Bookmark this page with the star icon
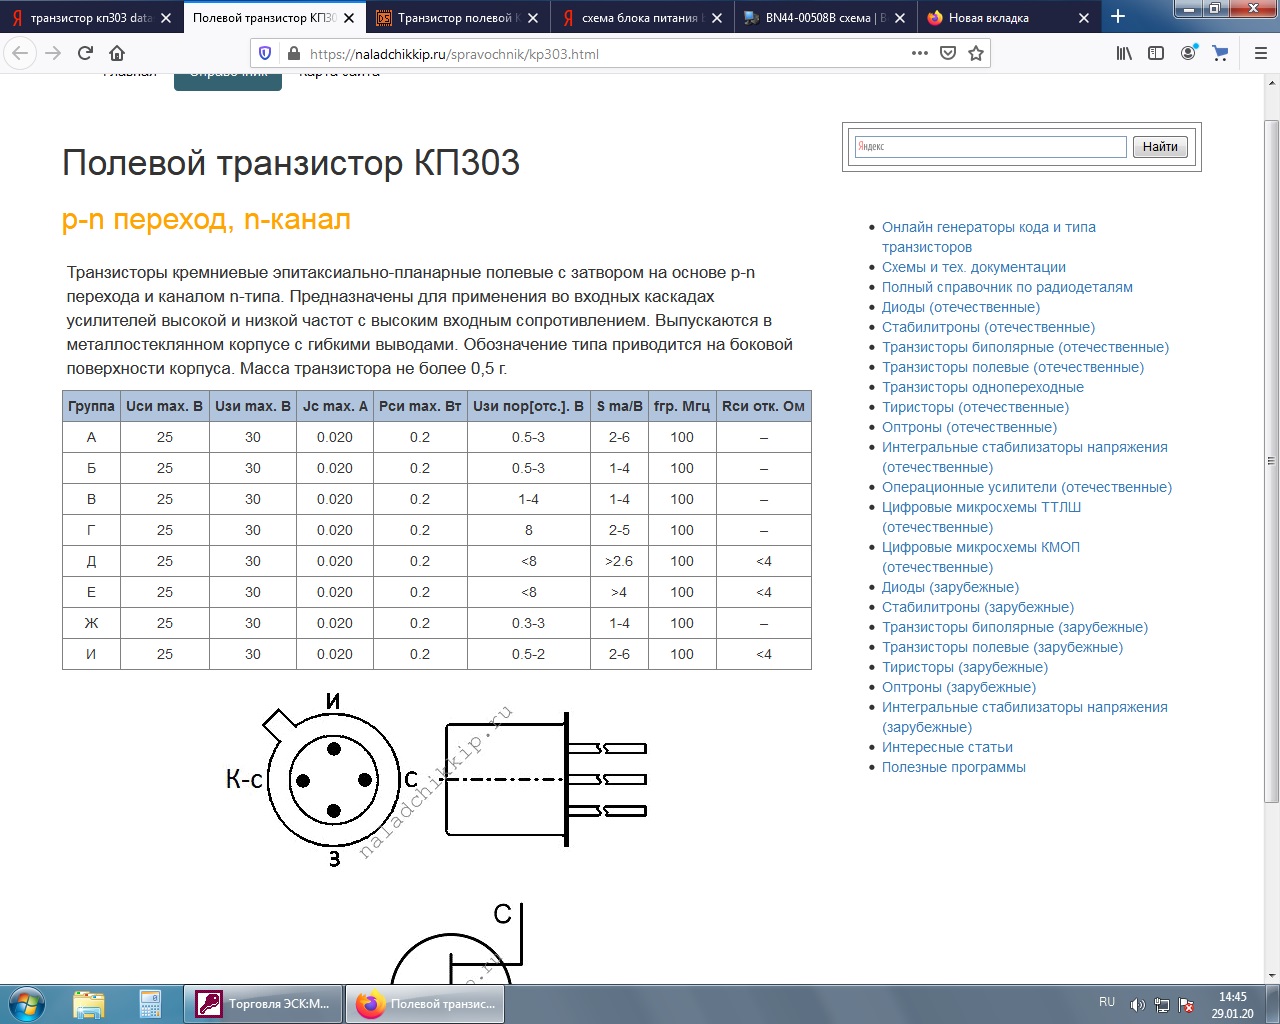 click(976, 54)
